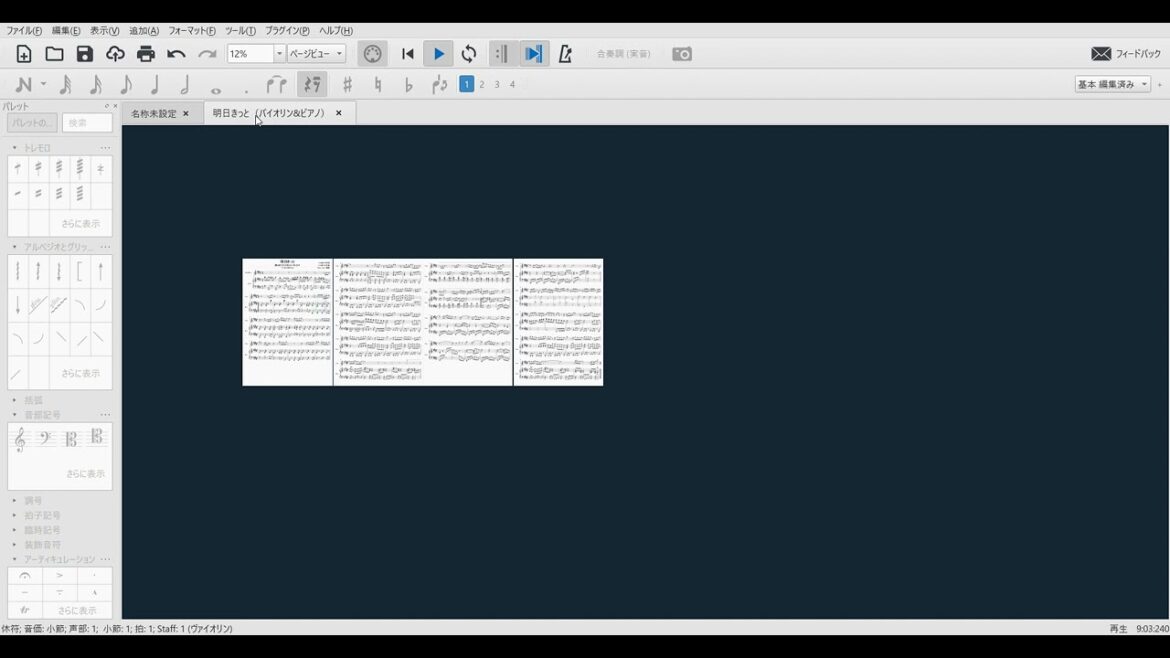
Task: Toggle loop playback
Action: click(469, 54)
